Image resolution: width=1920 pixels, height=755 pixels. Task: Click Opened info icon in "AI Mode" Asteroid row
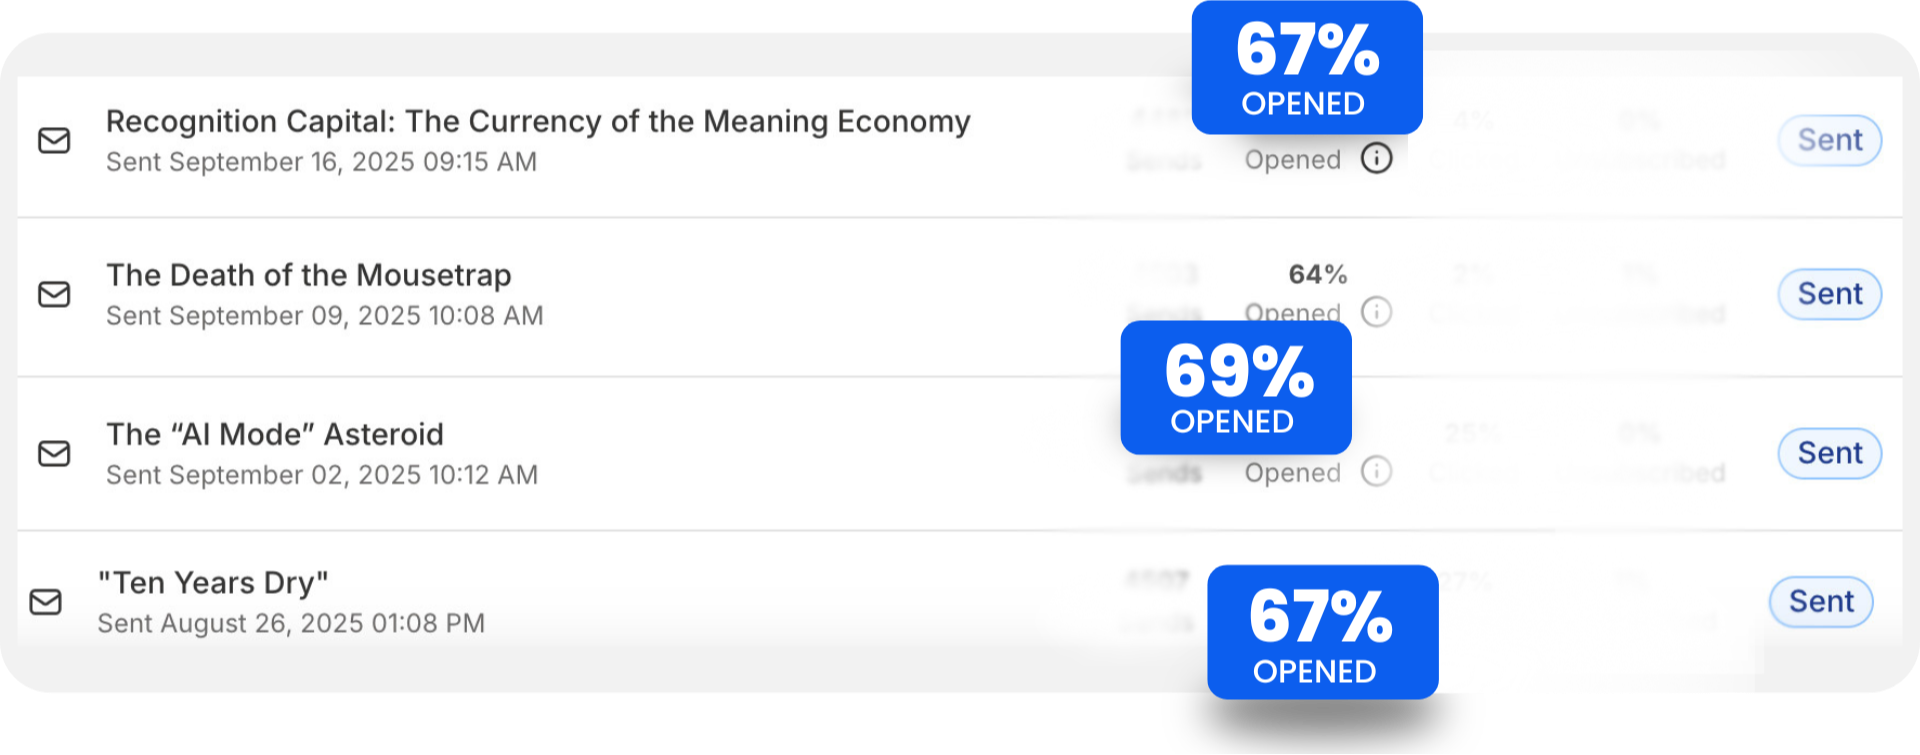pos(1376,471)
